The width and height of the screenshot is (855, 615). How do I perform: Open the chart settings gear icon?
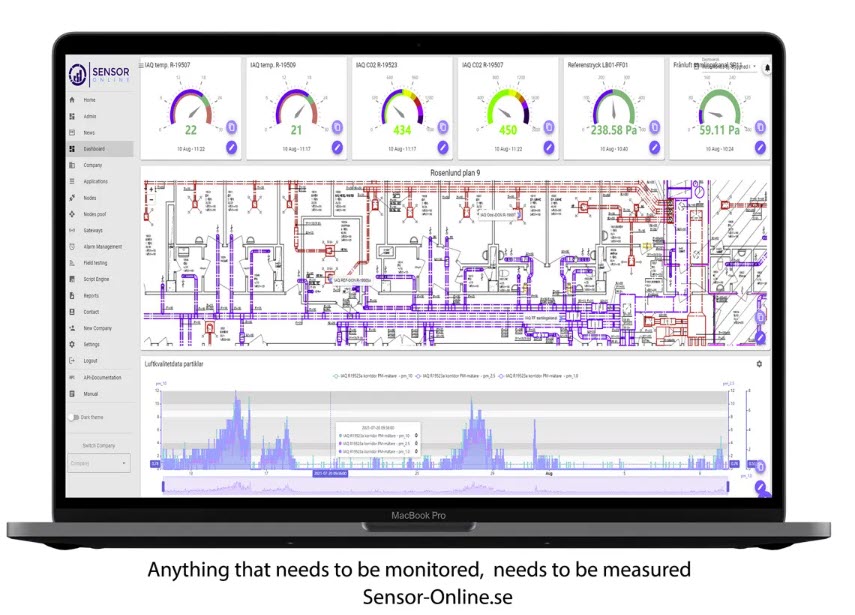click(759, 364)
